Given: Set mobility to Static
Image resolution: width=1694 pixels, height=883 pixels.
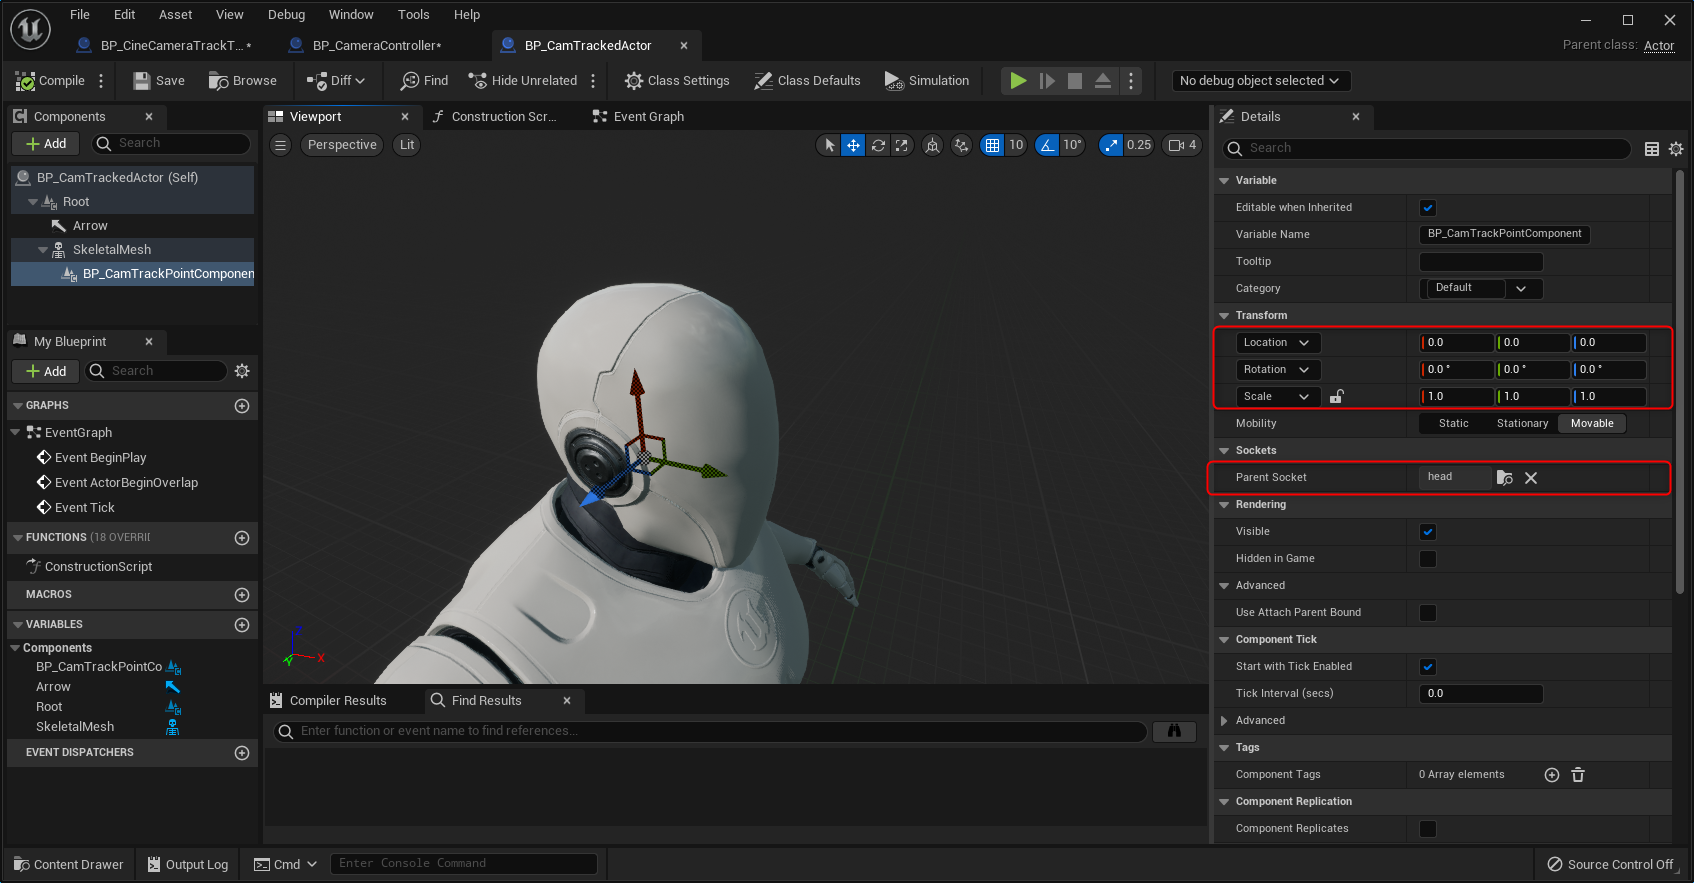Looking at the screenshot, I should (1454, 424).
